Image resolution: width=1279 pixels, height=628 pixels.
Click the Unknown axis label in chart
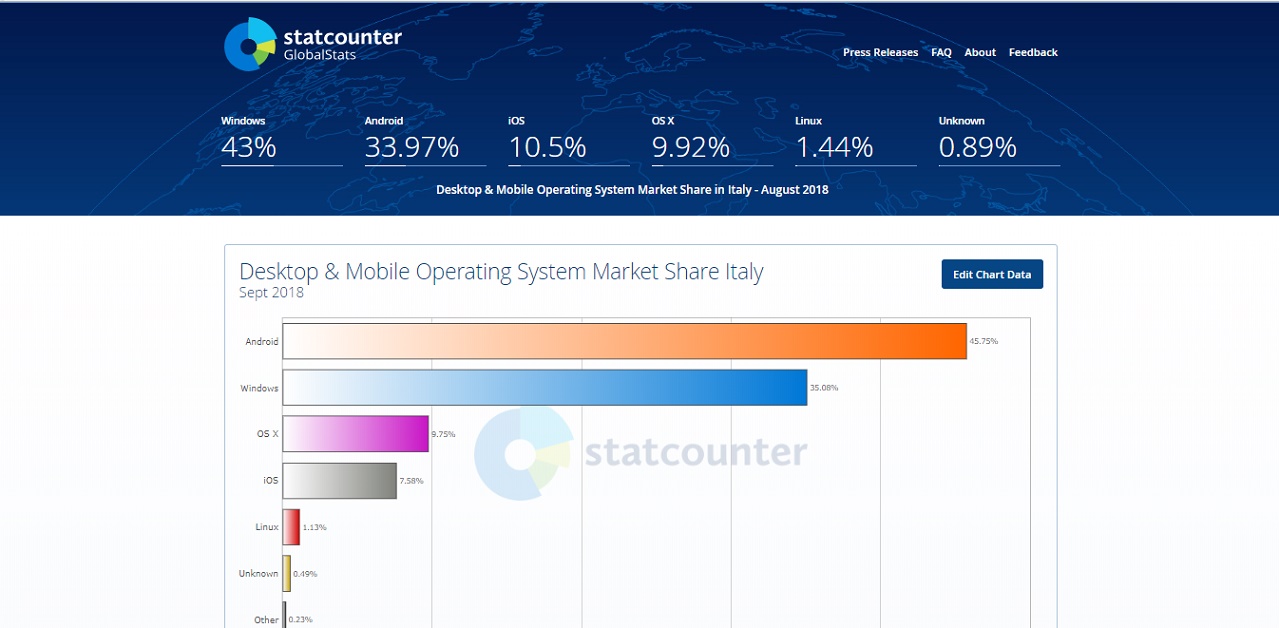pyautogui.click(x=258, y=574)
